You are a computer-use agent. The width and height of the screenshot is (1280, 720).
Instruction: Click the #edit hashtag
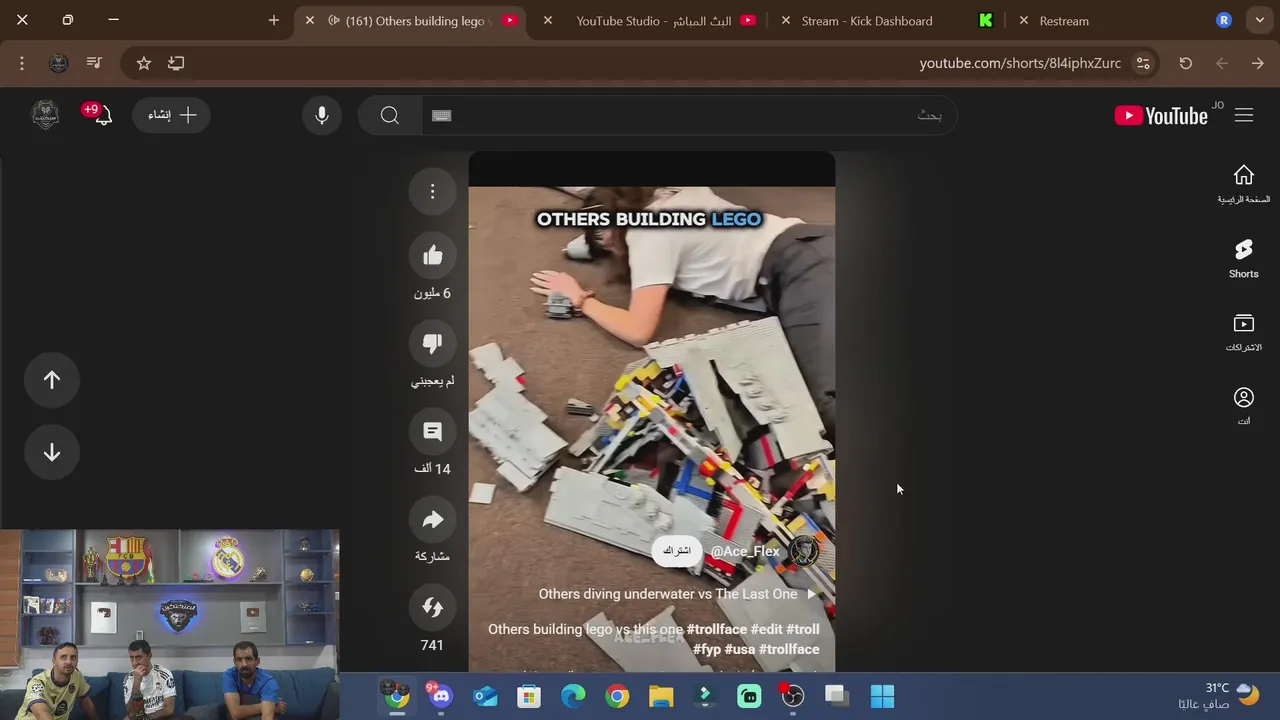coord(767,629)
